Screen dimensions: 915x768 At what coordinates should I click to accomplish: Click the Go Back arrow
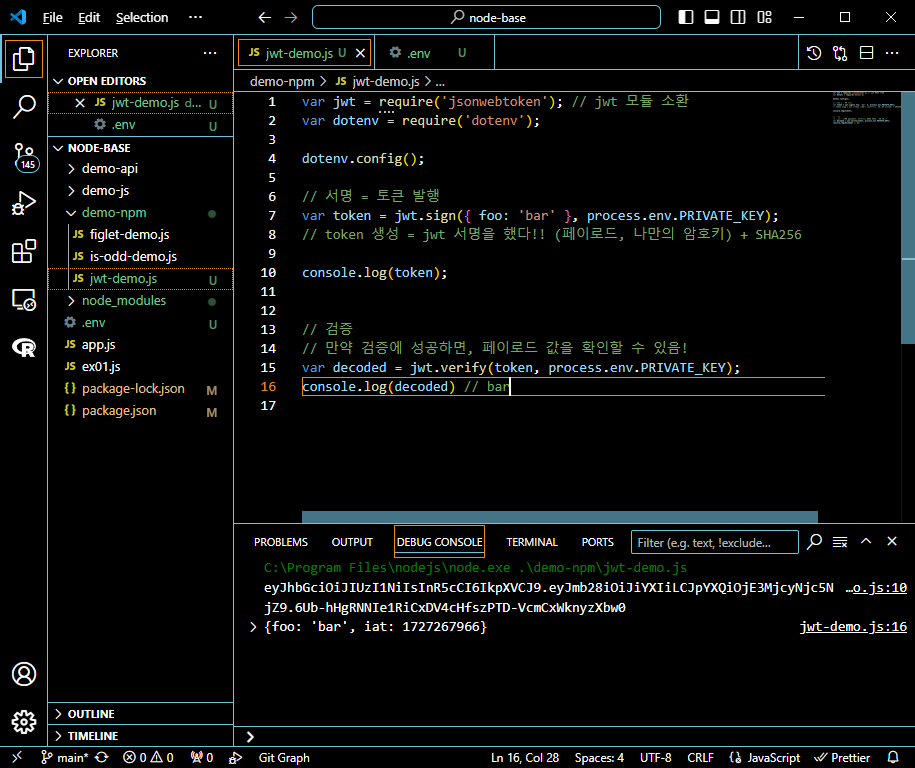[x=265, y=18]
